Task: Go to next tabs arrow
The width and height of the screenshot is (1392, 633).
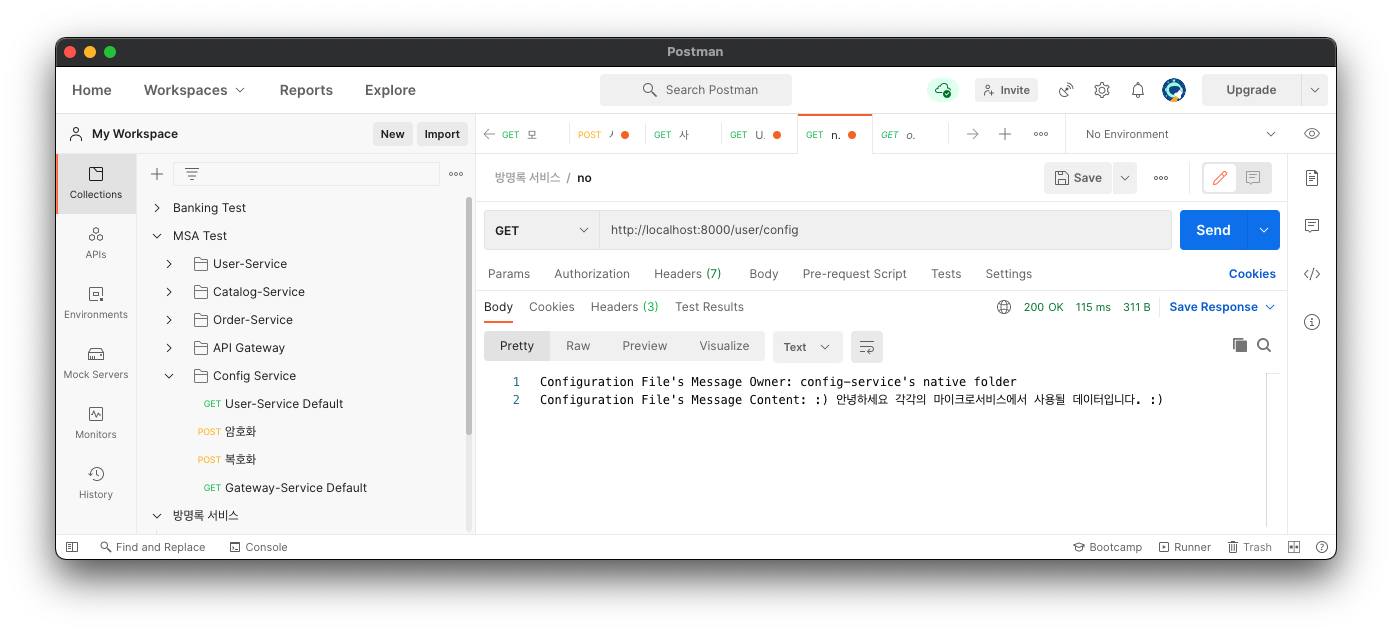Action: tap(972, 134)
